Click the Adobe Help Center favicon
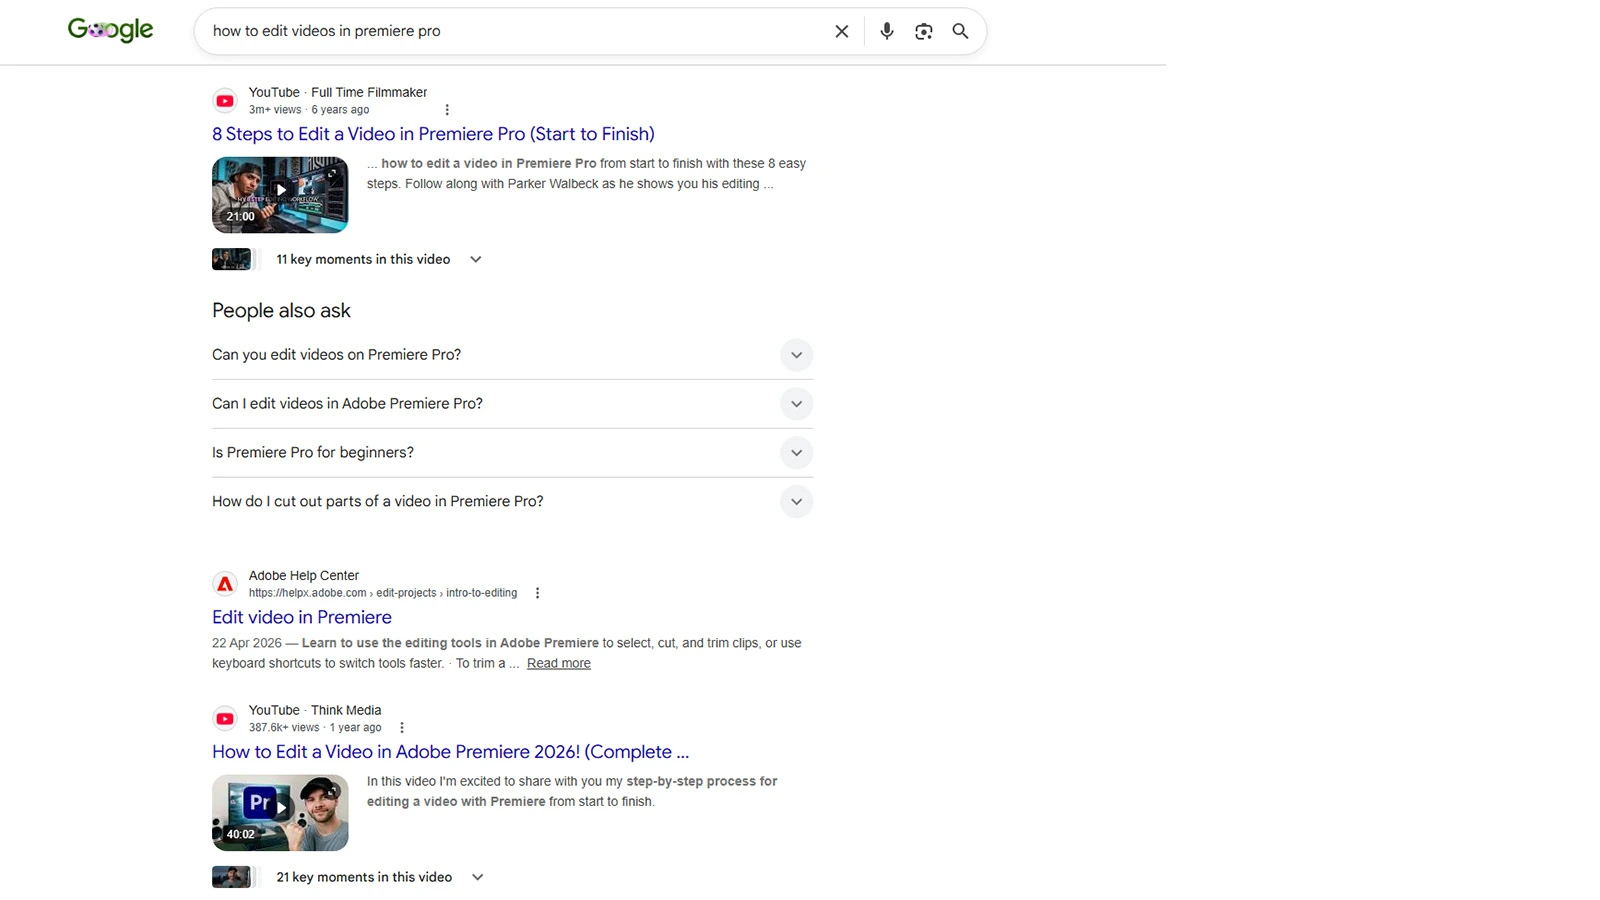 pos(225,584)
